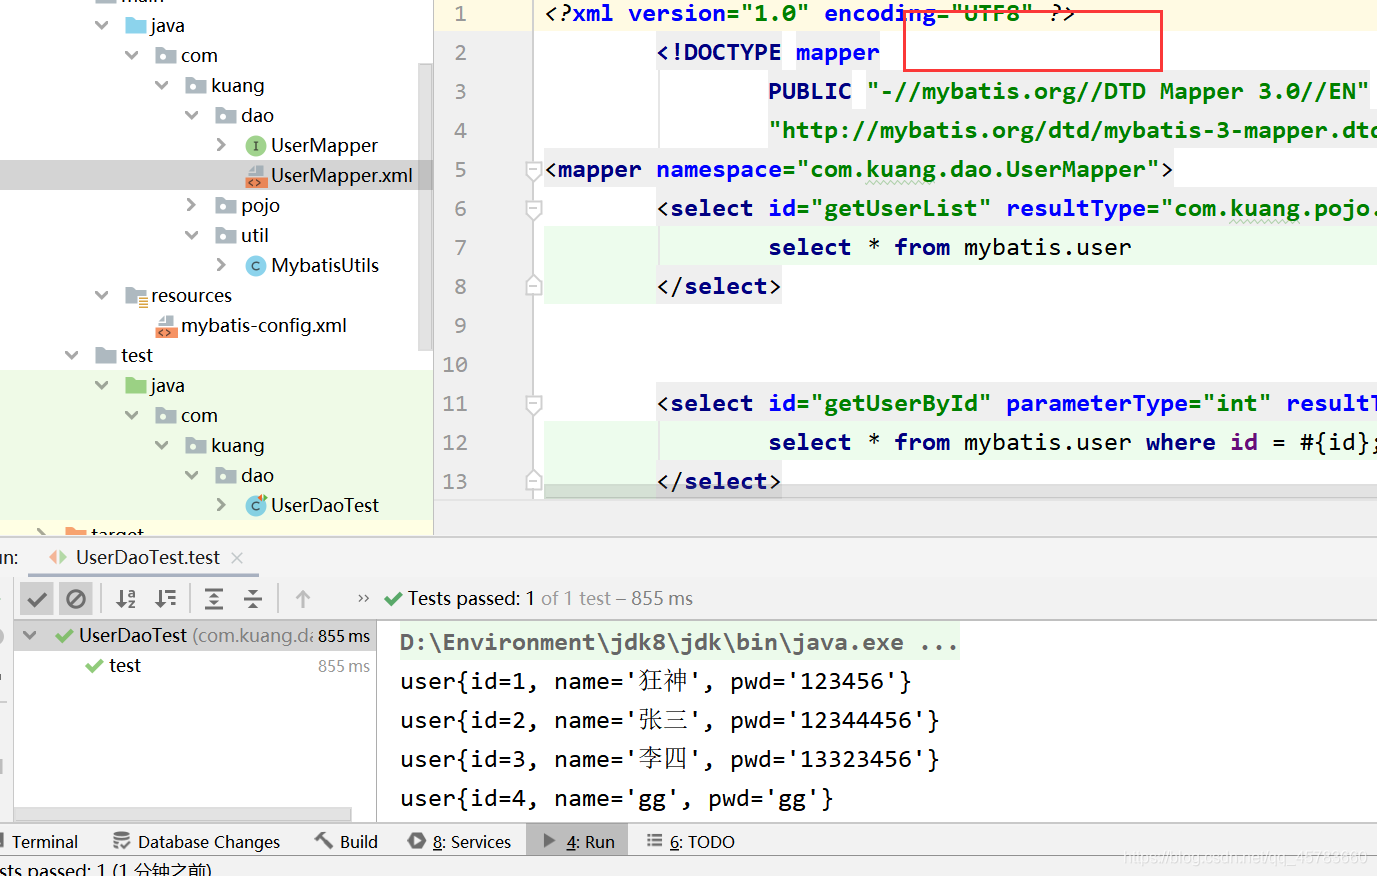
Task: Click console line with name '张三'
Action: click(x=670, y=720)
